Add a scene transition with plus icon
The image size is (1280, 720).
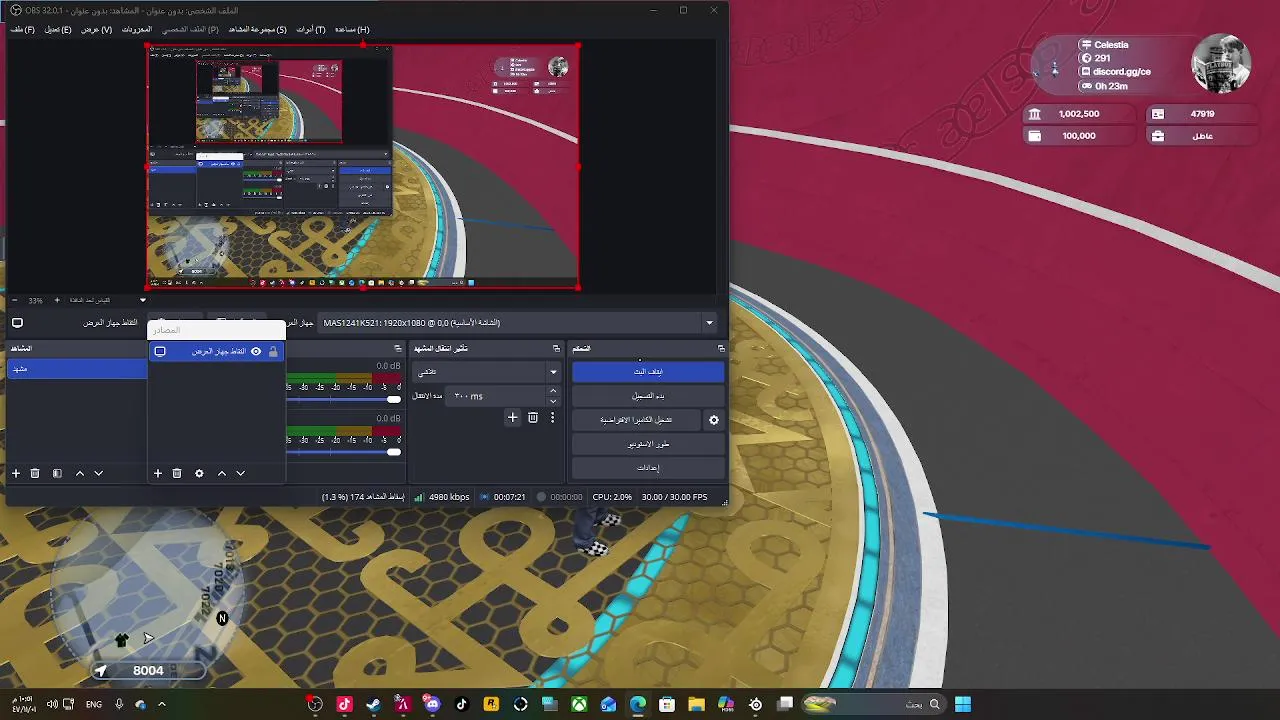click(x=513, y=417)
